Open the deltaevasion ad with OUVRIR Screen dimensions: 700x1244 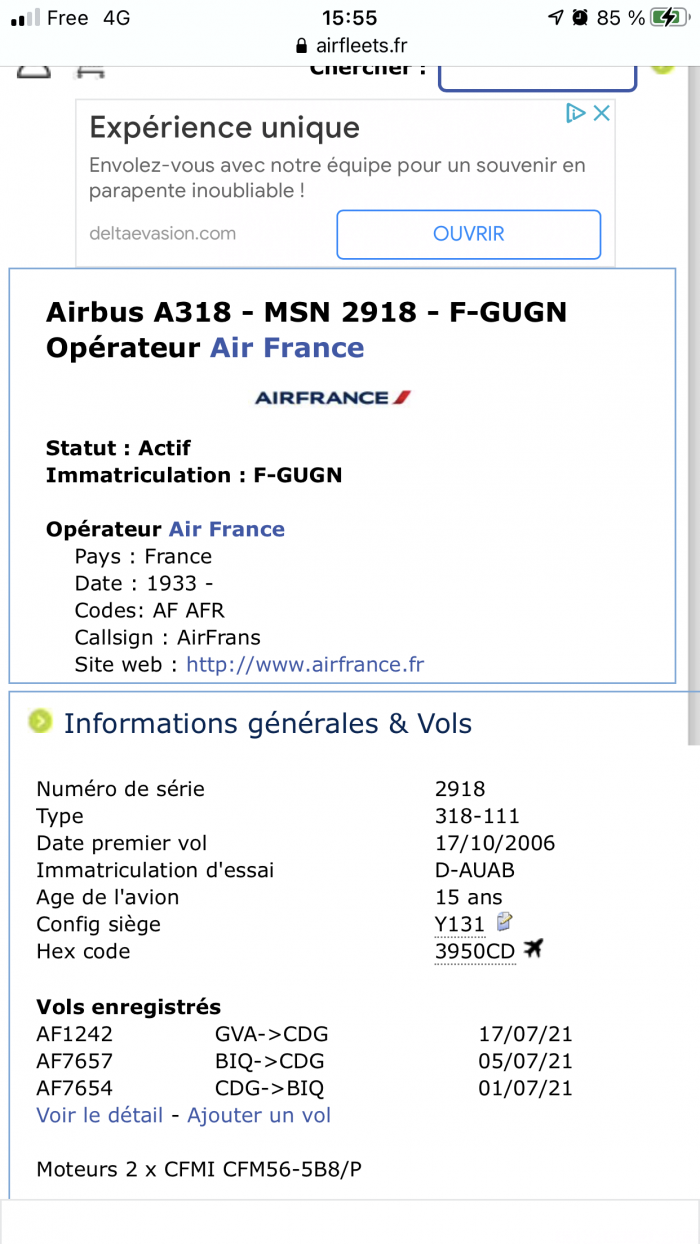468,234
